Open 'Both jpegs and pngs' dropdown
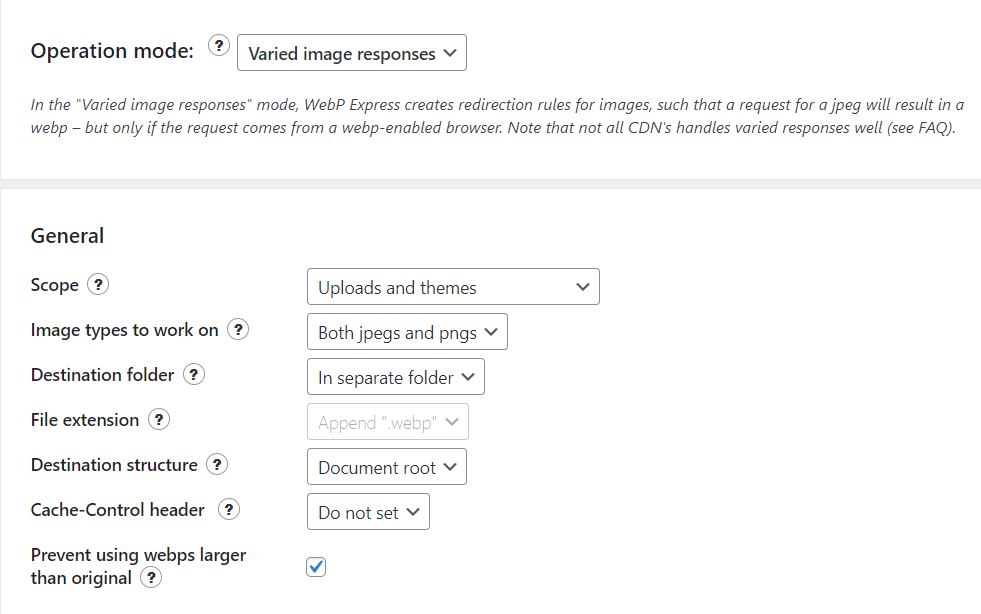This screenshot has width=981, height=614. tap(406, 332)
